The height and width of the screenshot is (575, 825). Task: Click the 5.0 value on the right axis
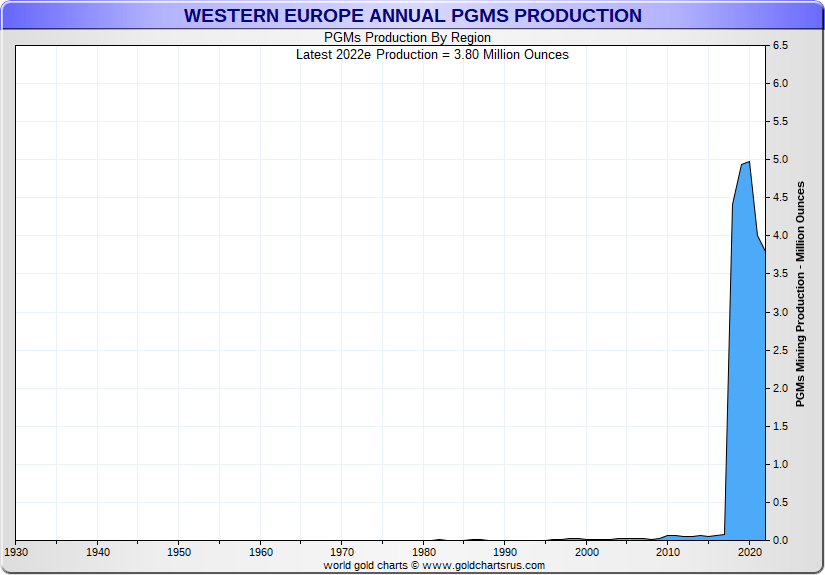pyautogui.click(x=780, y=160)
